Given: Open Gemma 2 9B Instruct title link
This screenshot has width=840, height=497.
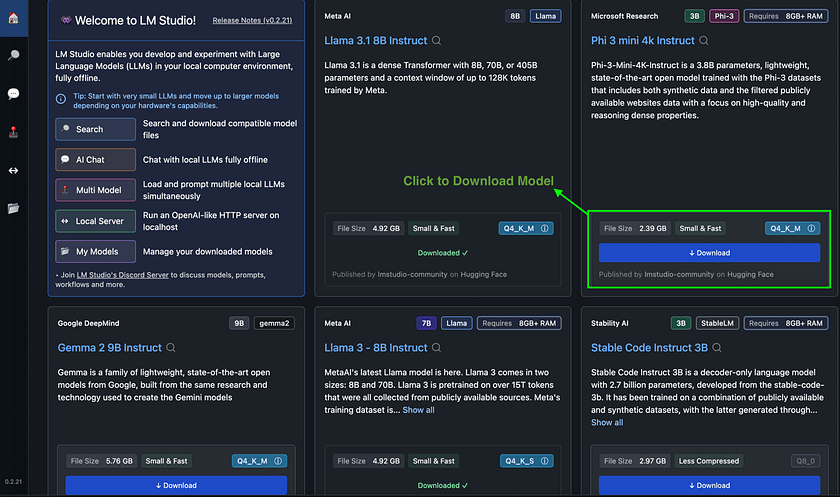Looking at the screenshot, I should coord(109,348).
